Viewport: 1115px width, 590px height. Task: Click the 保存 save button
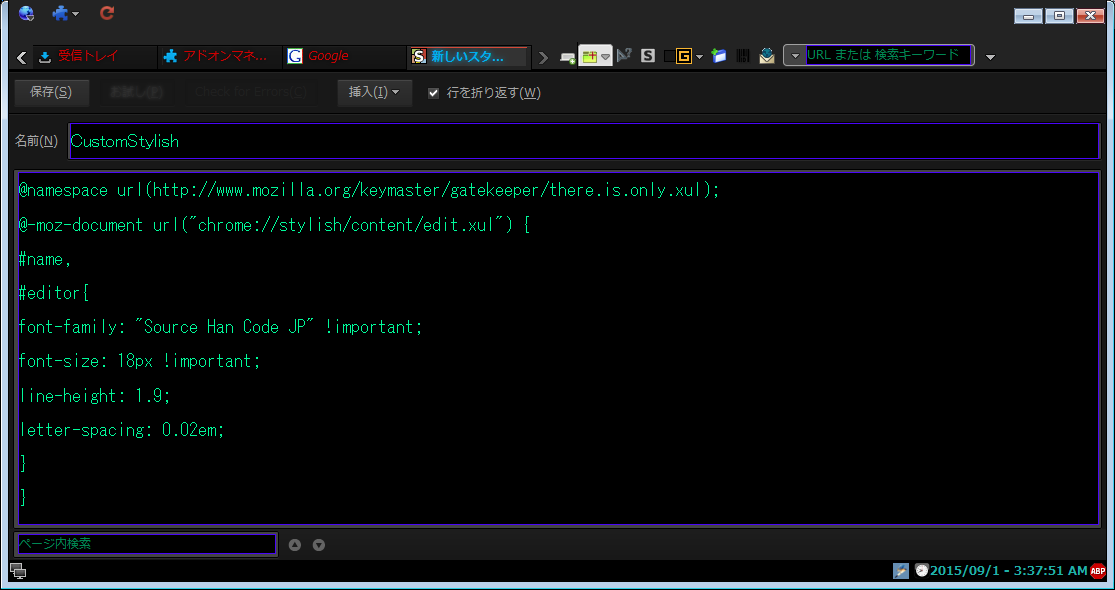[51, 93]
